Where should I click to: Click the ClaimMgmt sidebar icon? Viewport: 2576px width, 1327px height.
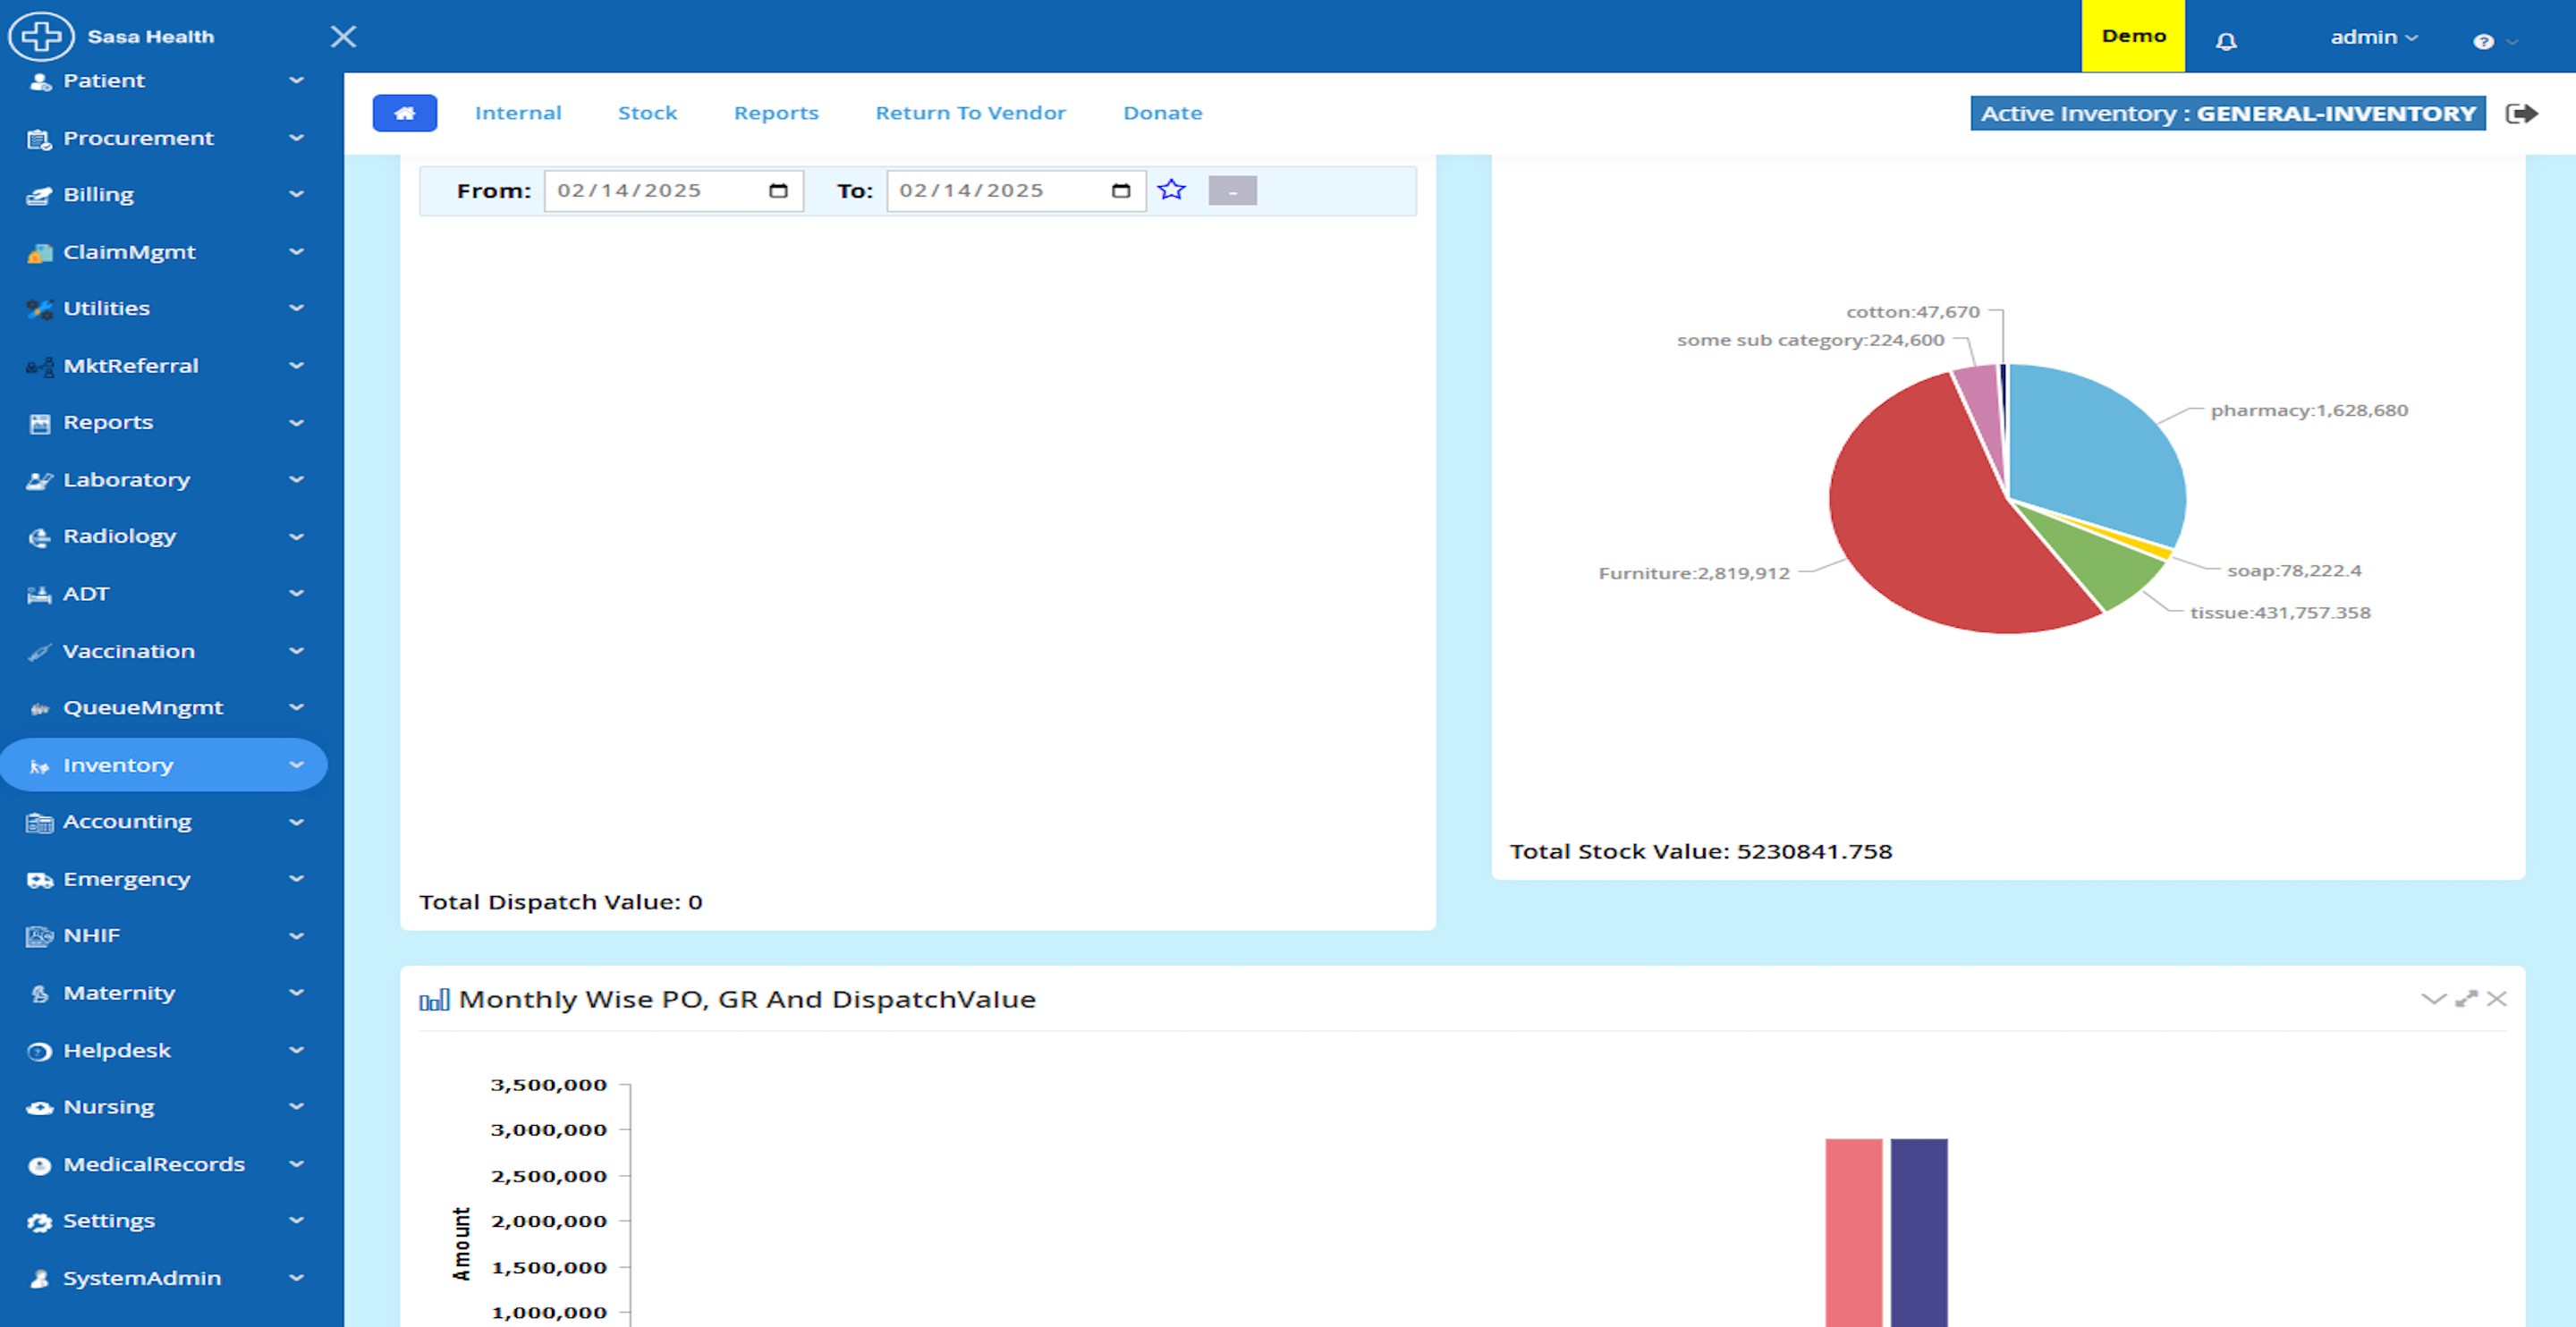coord(40,253)
